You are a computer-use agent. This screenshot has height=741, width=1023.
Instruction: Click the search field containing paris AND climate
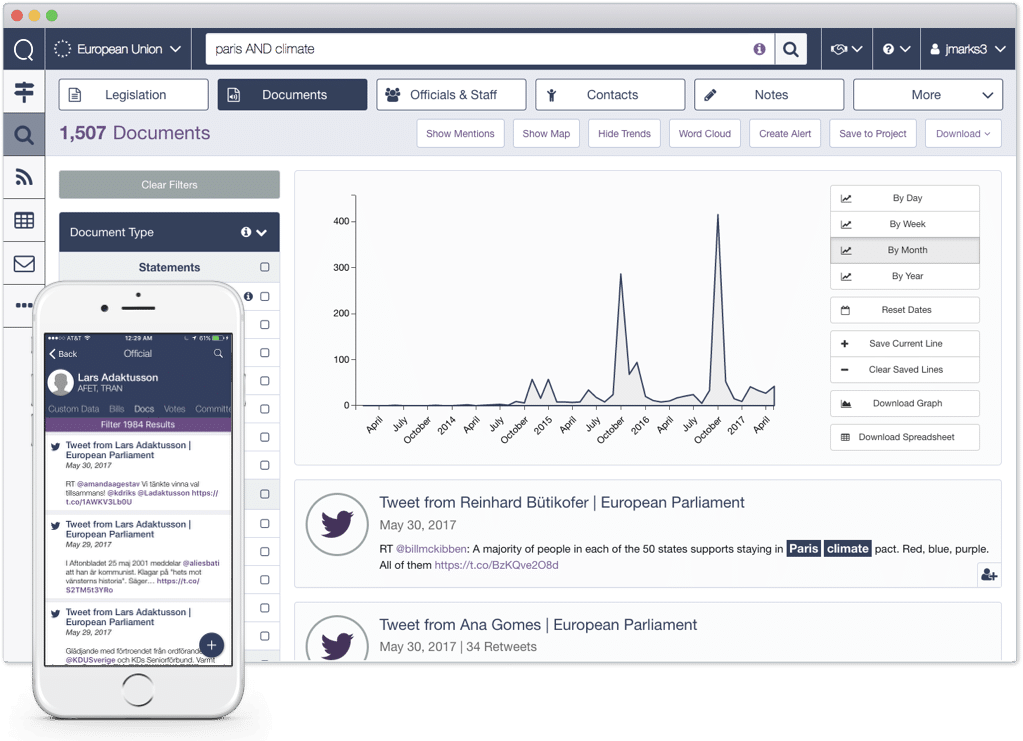490,49
